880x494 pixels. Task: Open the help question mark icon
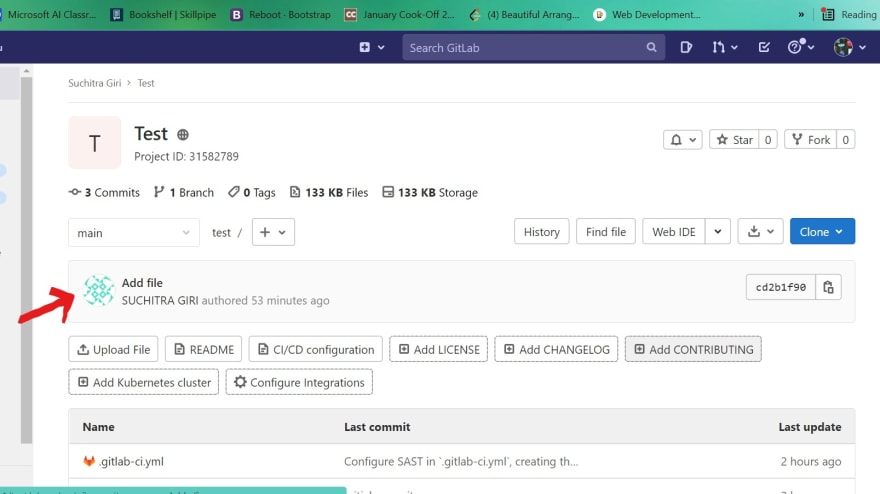pyautogui.click(x=794, y=47)
